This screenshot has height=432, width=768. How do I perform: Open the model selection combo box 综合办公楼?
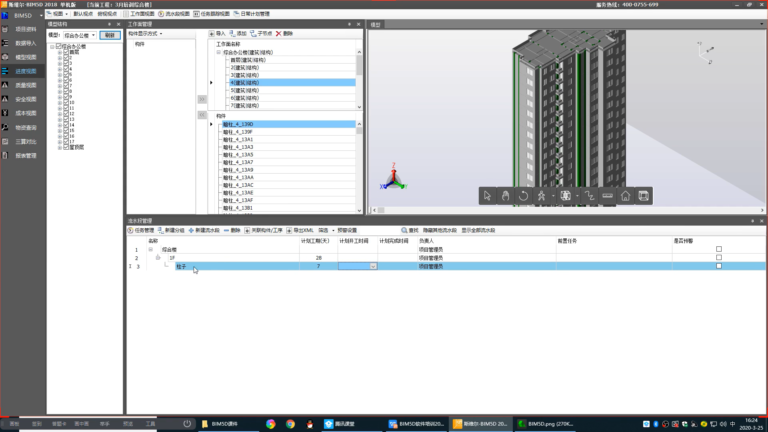(79, 35)
